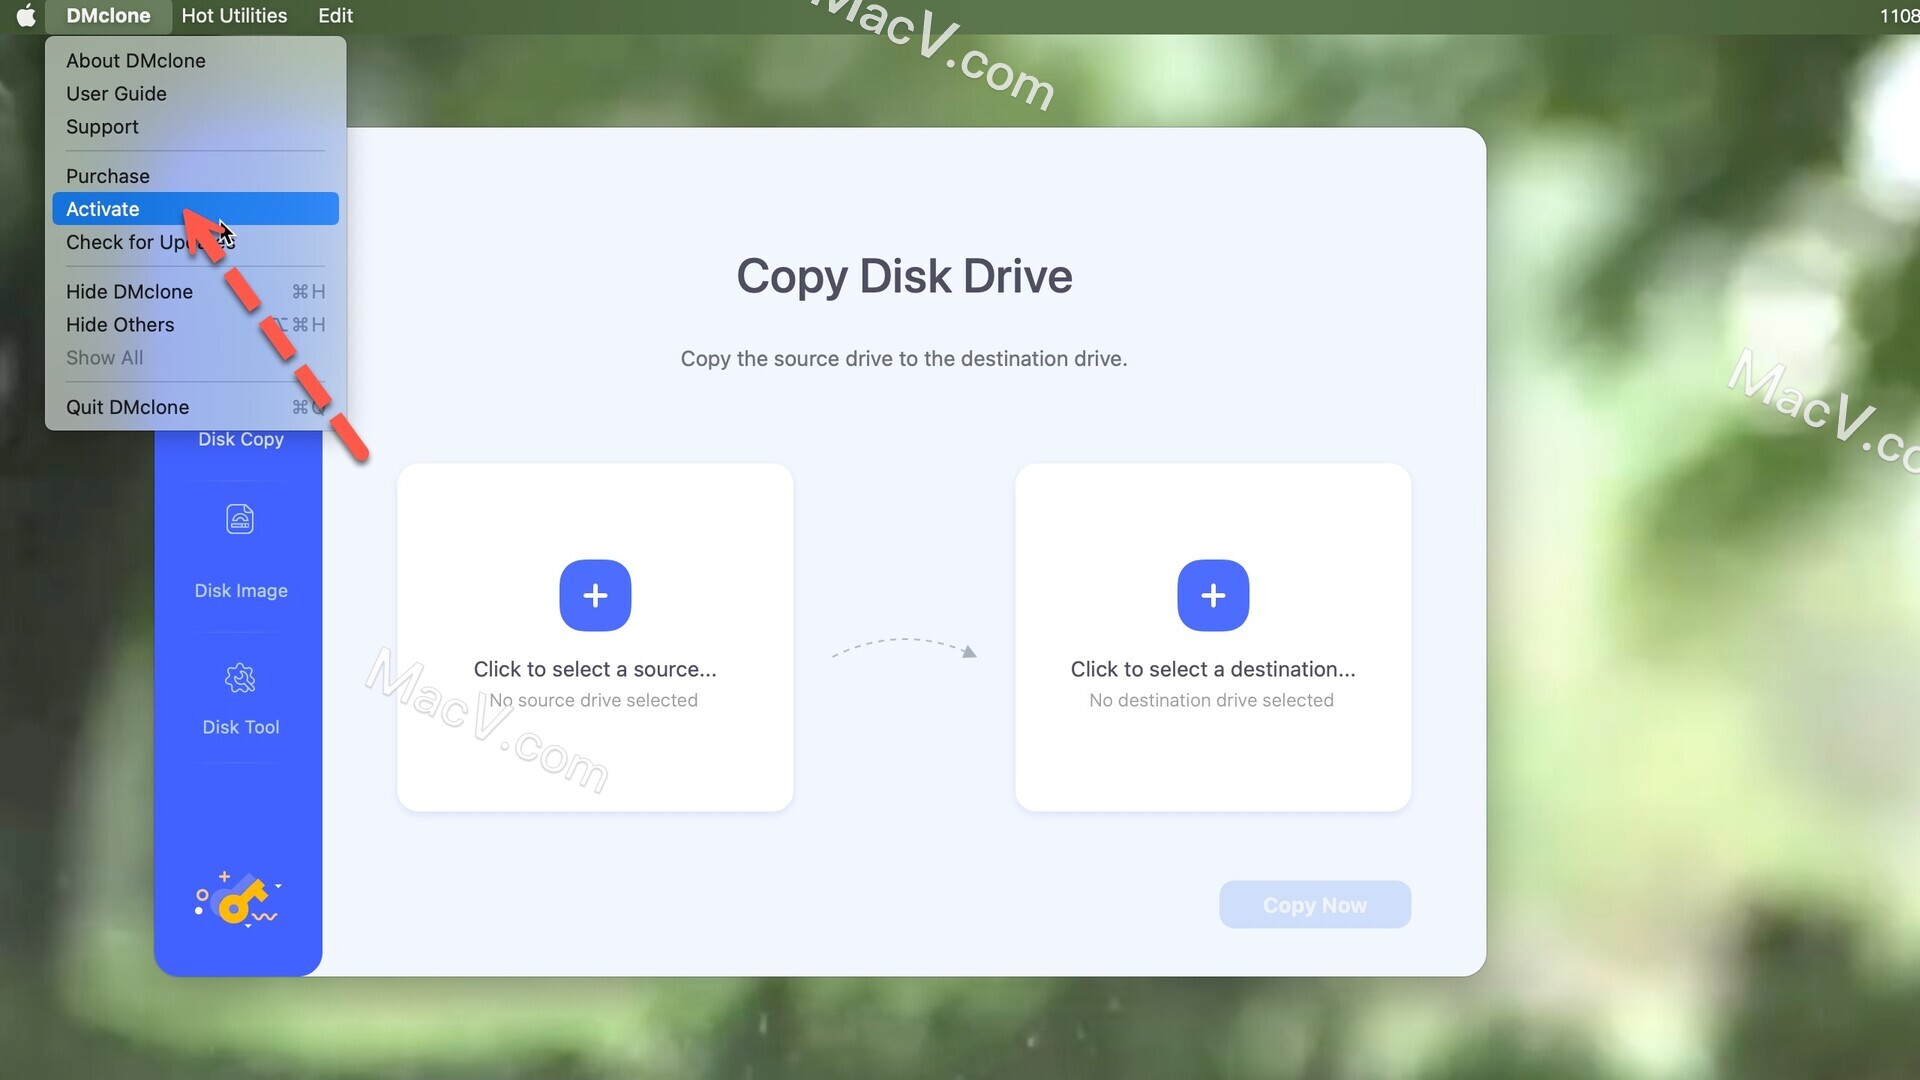Viewport: 1920px width, 1080px height.
Task: Open the Disk Tool gear icon
Action: tap(240, 678)
